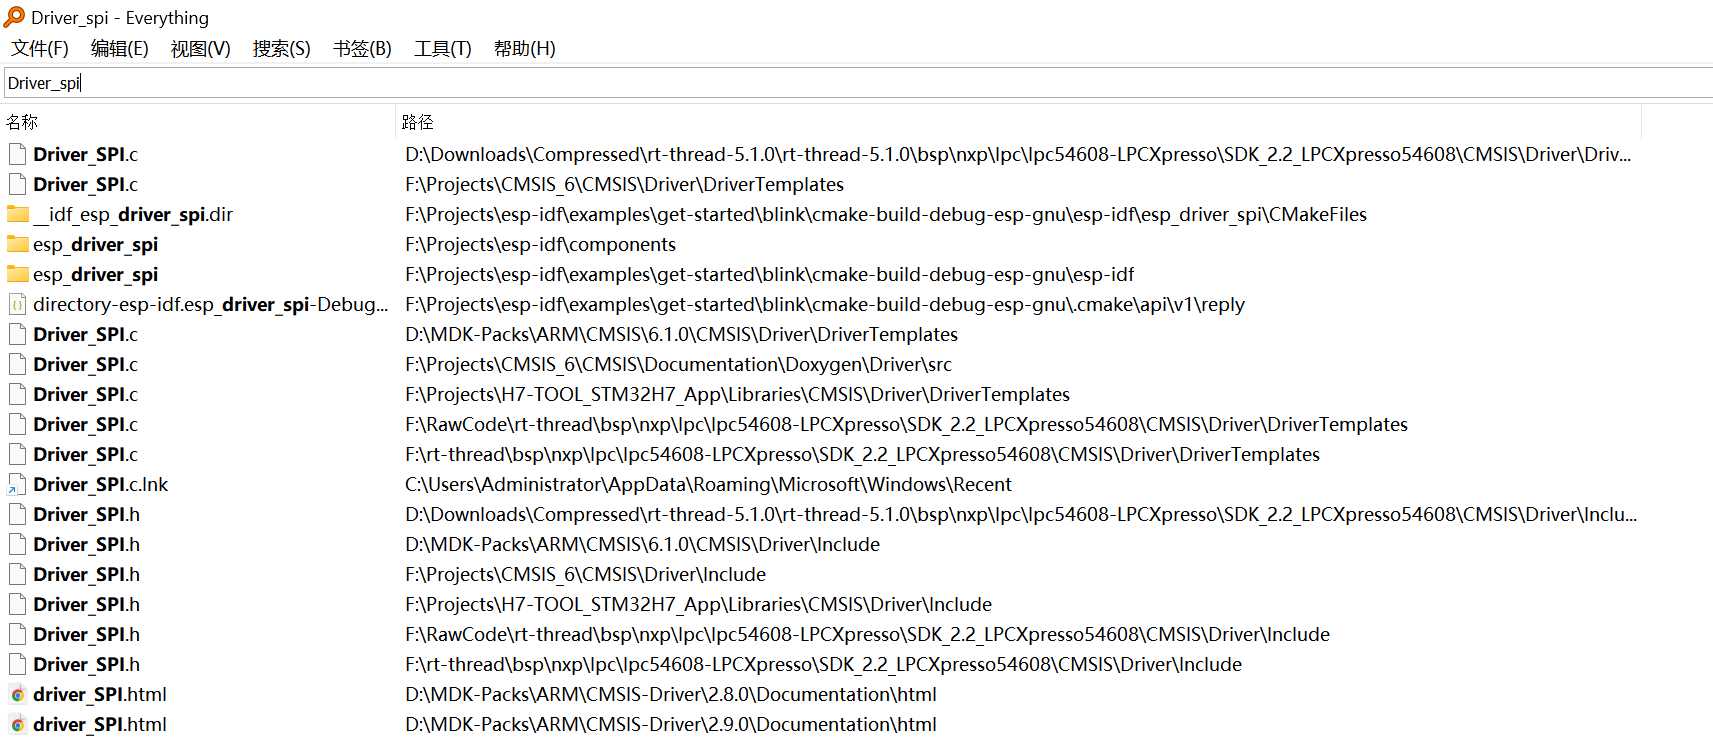The image size is (1713, 739).
Task: Select file icon of Driver_SPI.h in H7-TOOL_STM32H7_App Include
Action: pyautogui.click(x=17, y=604)
